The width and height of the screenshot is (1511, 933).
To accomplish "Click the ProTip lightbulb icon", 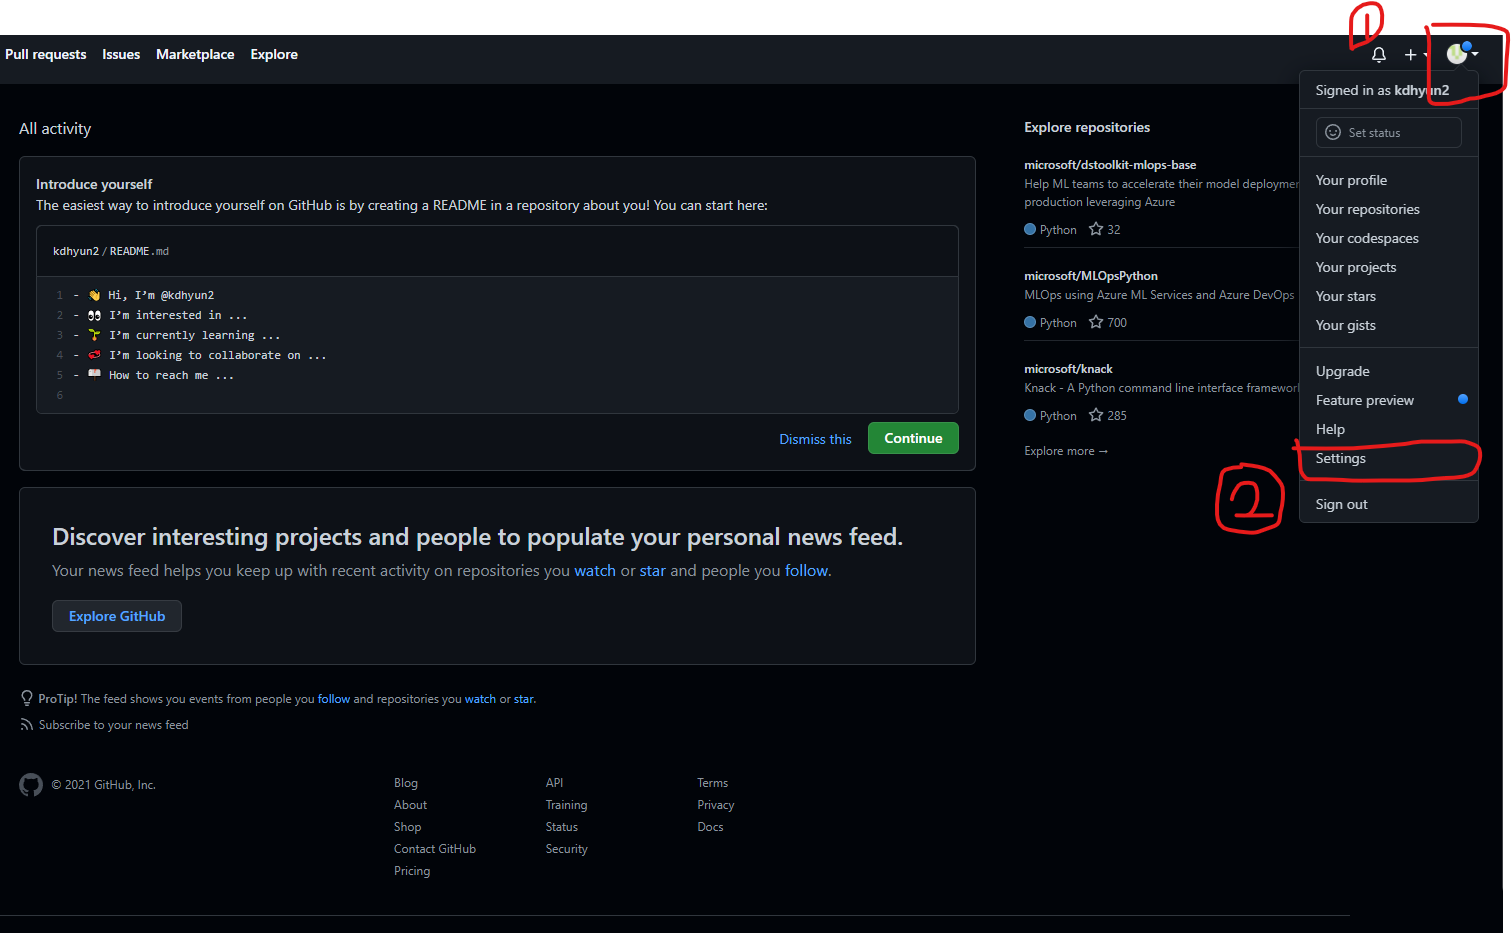I will pos(26,698).
